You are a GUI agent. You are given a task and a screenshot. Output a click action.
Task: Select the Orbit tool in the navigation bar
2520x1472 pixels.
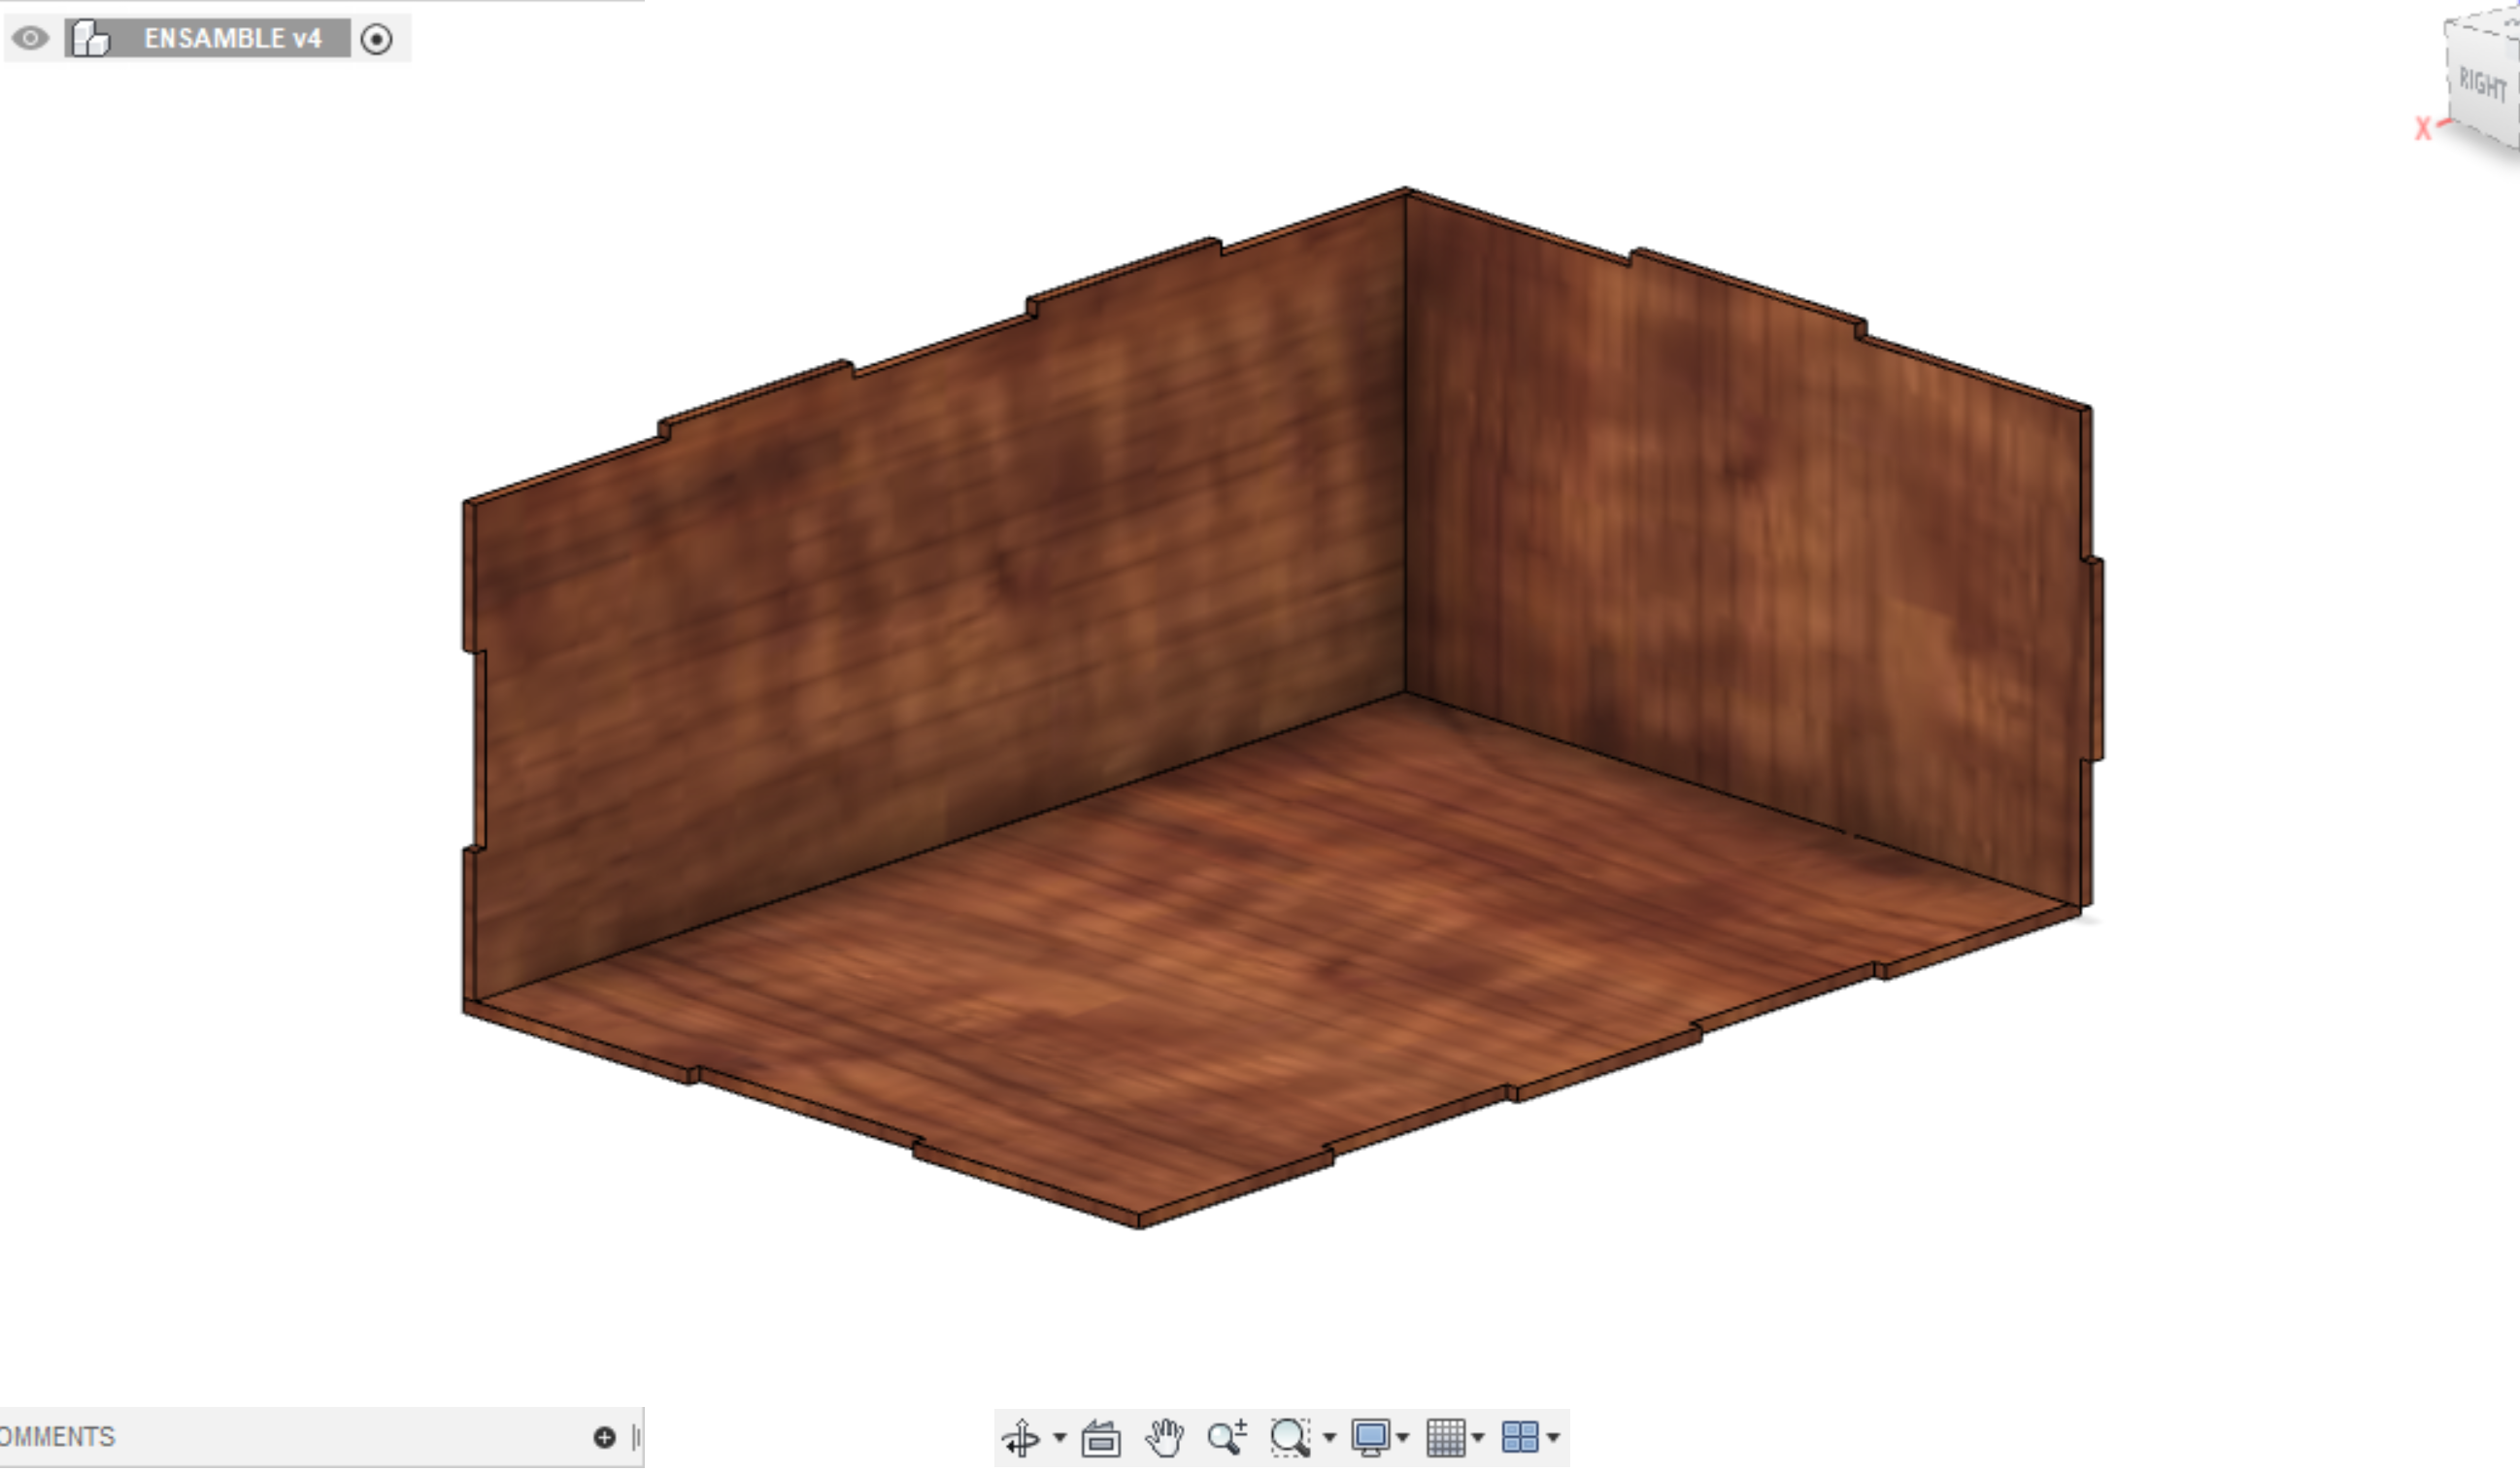point(1021,1437)
